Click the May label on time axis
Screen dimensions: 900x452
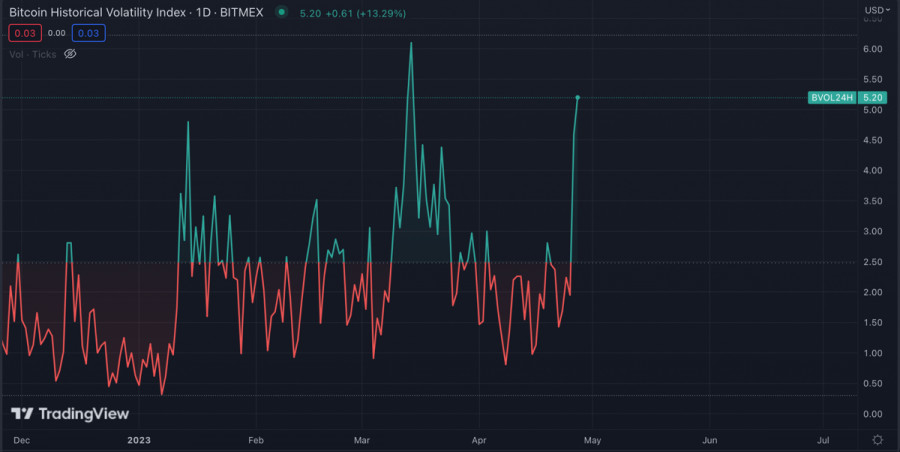click(592, 439)
